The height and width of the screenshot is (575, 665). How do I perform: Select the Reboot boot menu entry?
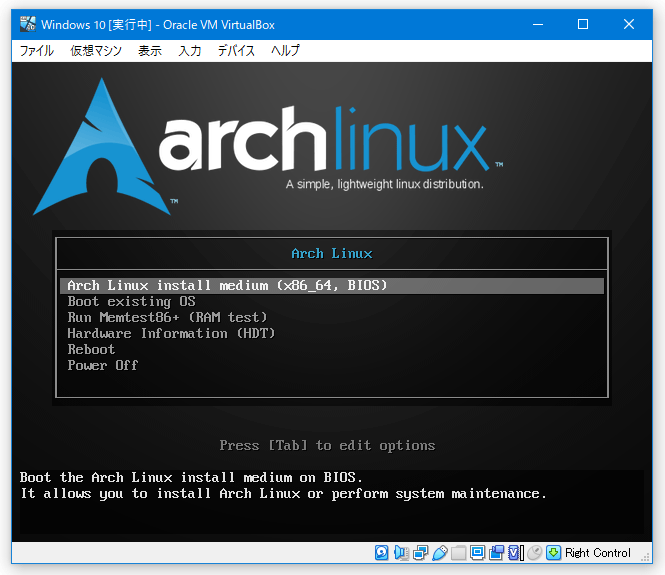tap(91, 349)
